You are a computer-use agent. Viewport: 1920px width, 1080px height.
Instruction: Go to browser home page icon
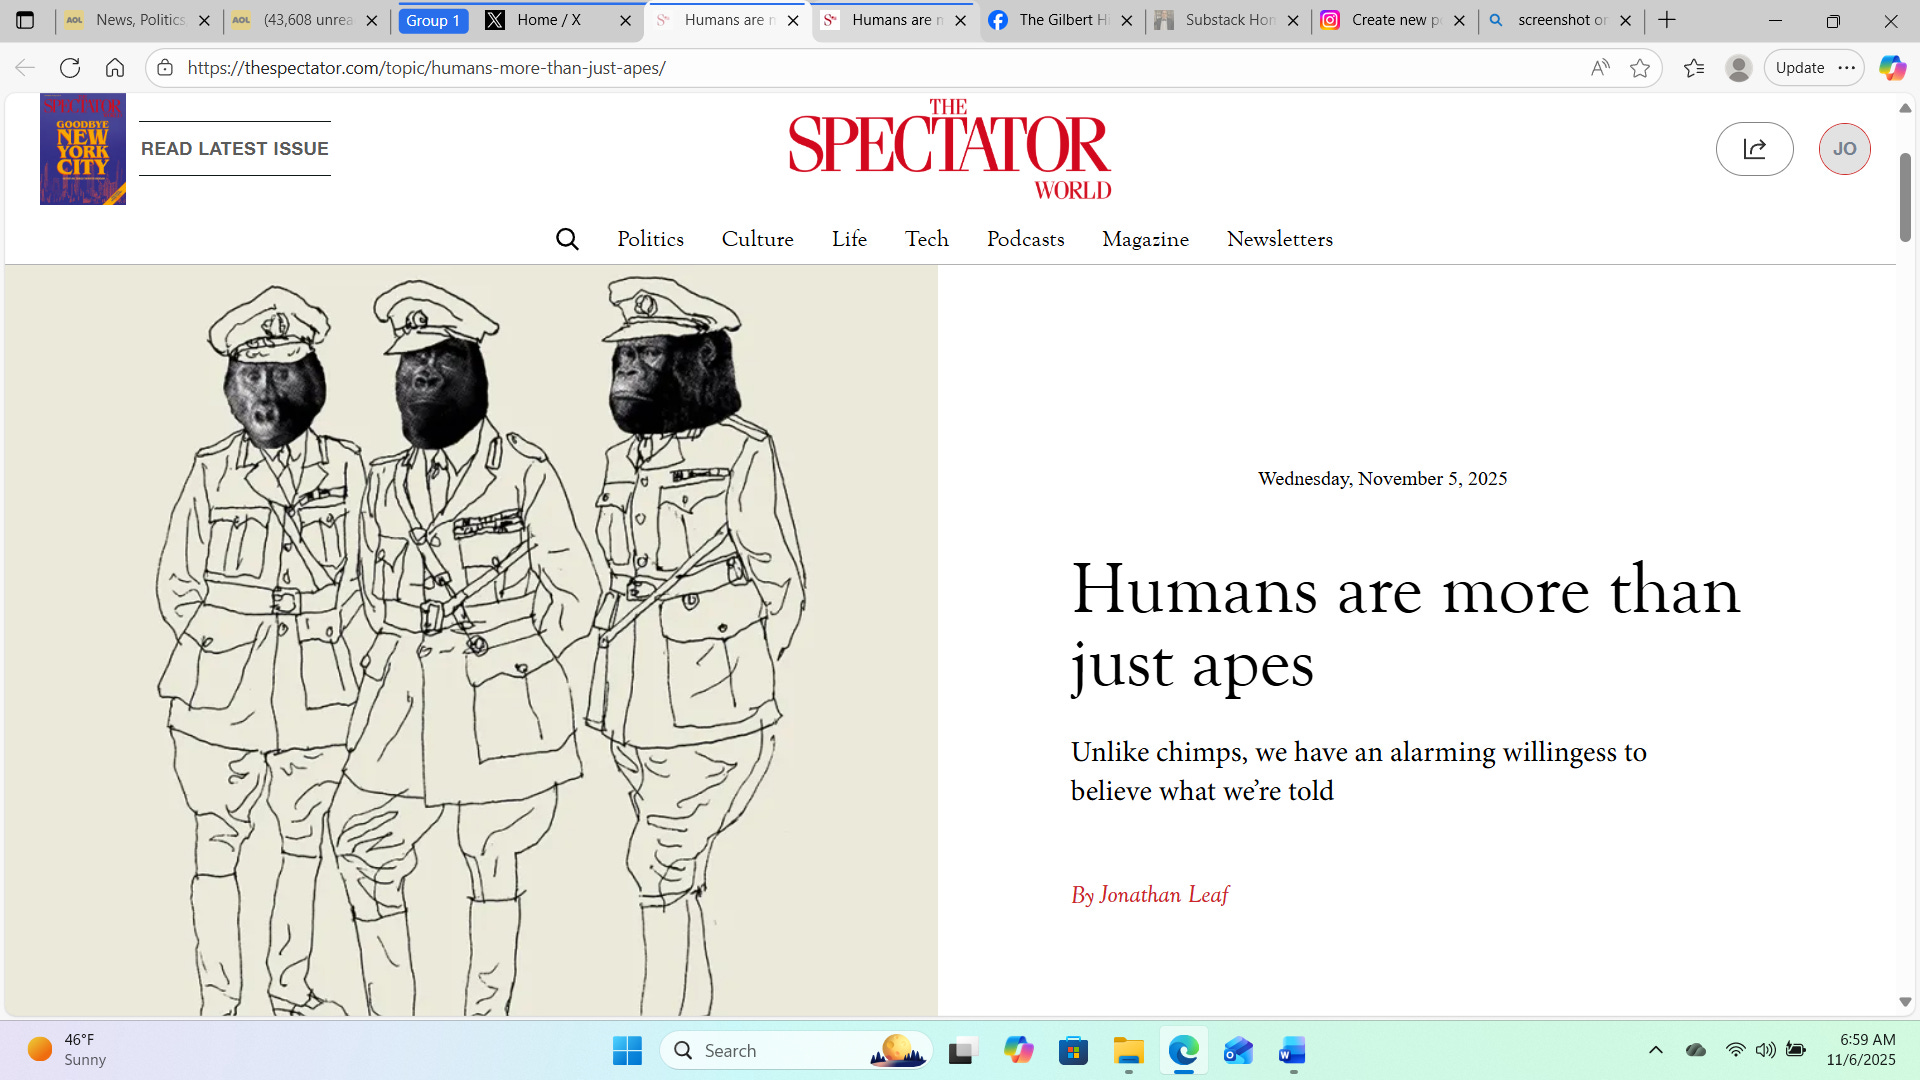115,68
